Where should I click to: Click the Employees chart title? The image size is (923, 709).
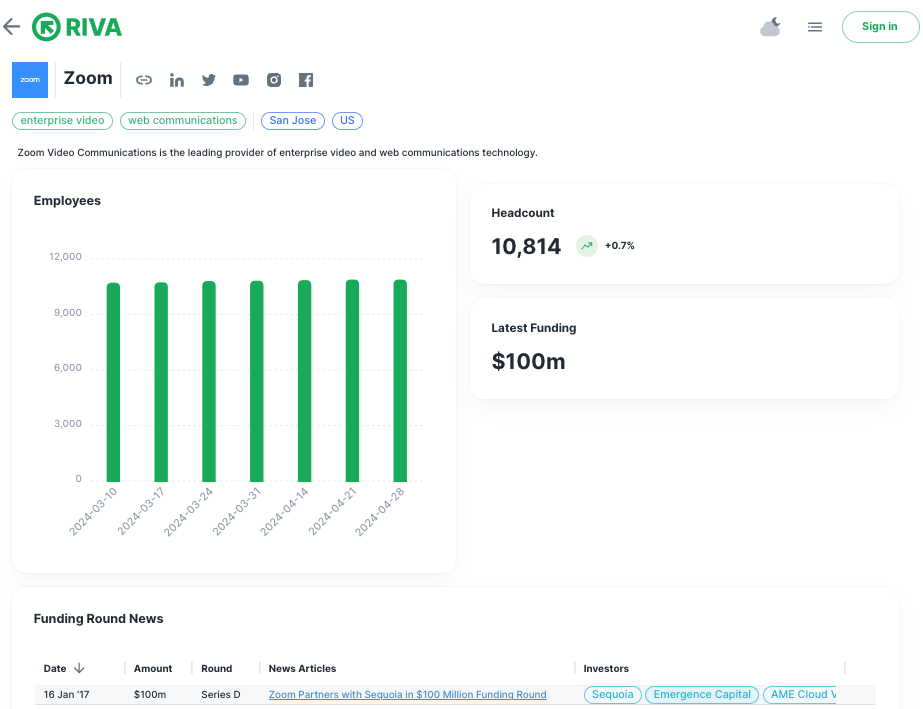click(x=67, y=201)
